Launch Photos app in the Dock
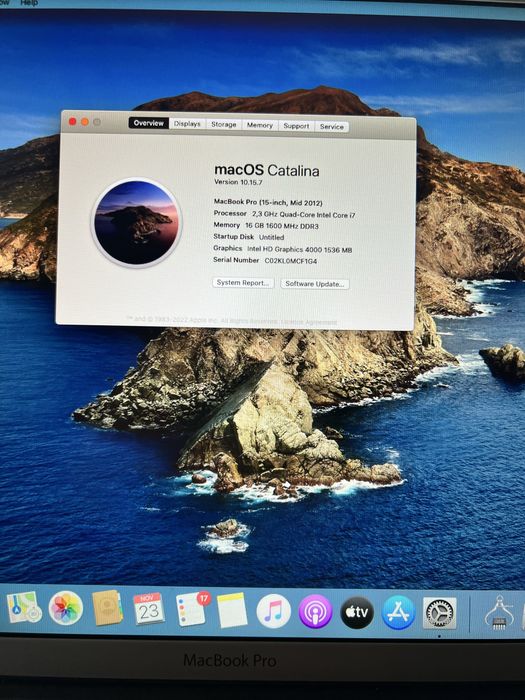This screenshot has height=700, width=525. (x=66, y=608)
